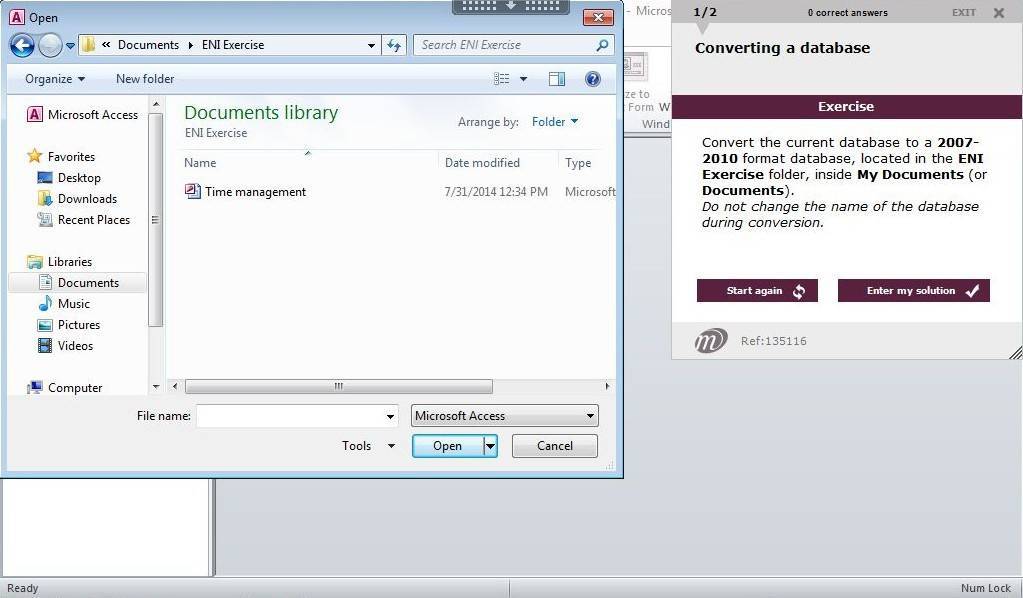Open the Downloads favorites folder

pyautogui.click(x=87, y=199)
